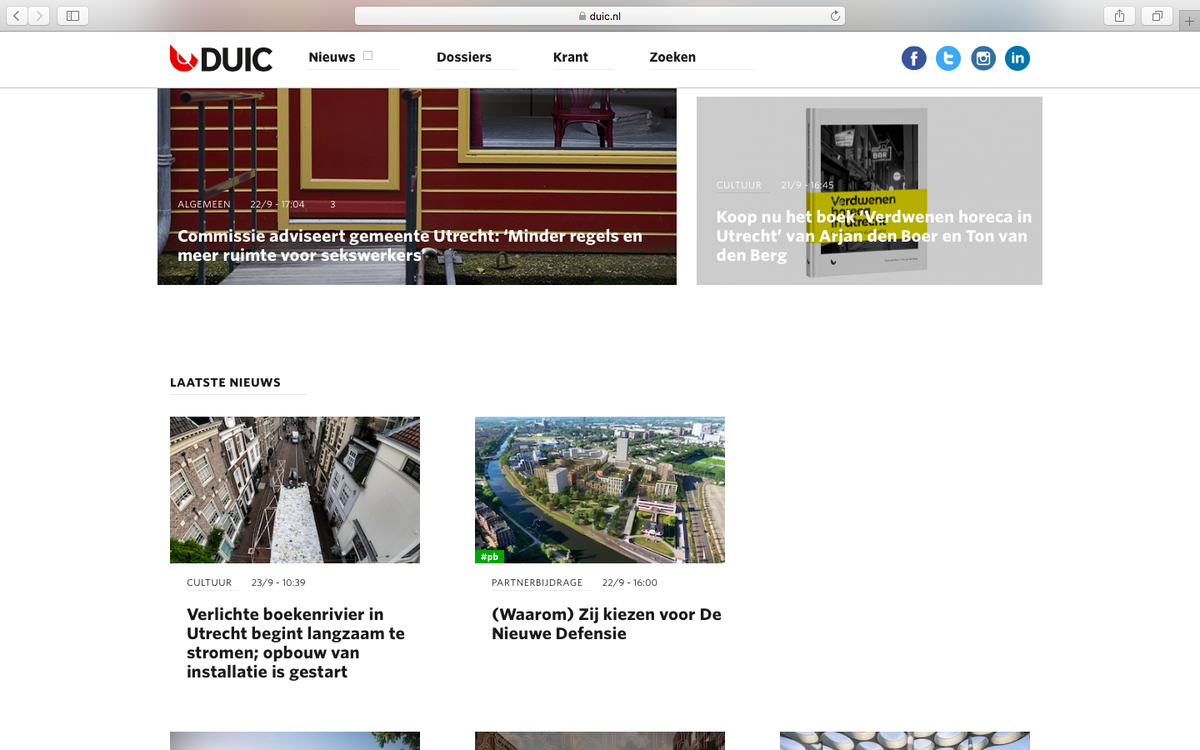Open DUIC Facebook page icon
The image size is (1200, 750).
coord(914,58)
